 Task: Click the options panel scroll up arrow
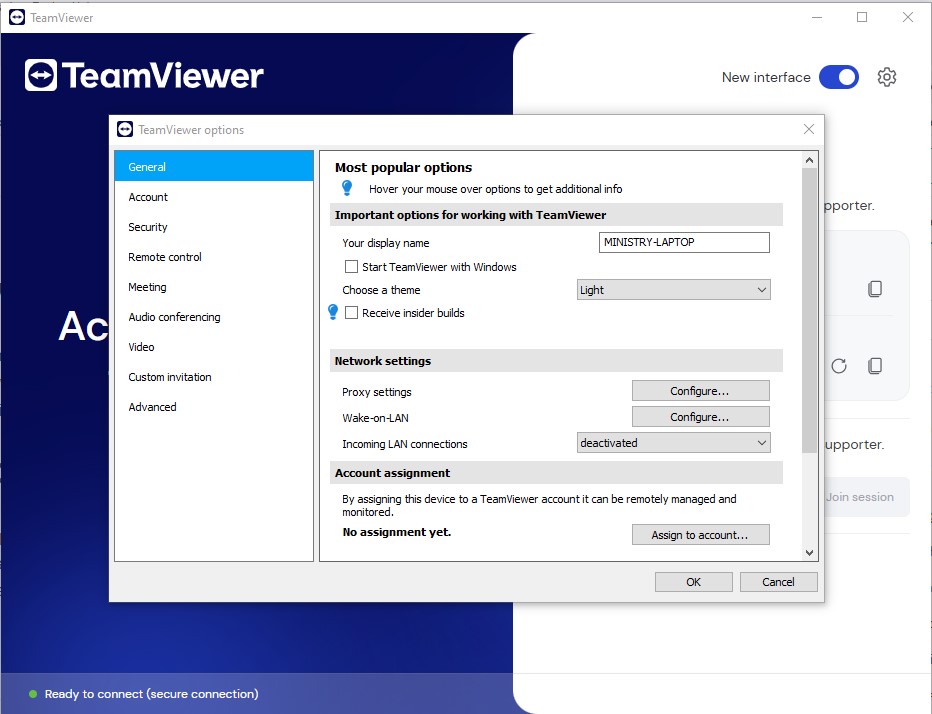pos(809,160)
